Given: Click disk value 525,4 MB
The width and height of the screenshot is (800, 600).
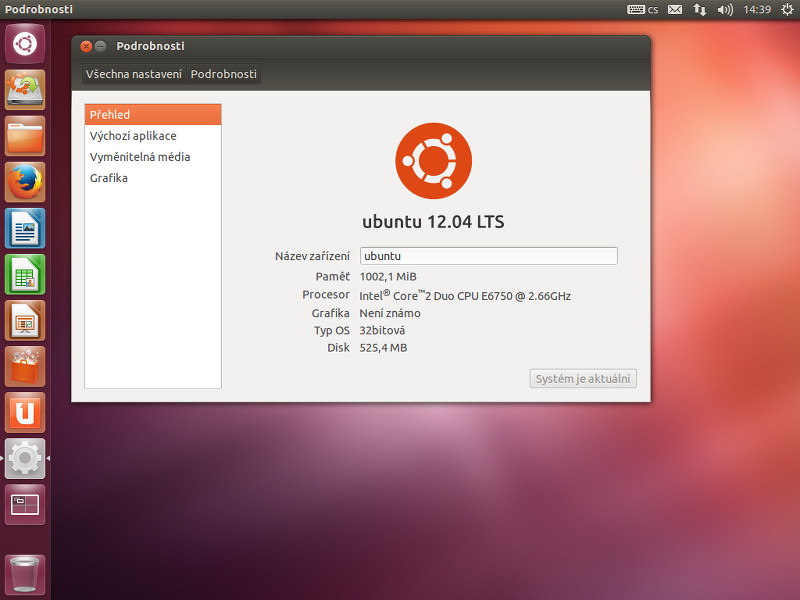Looking at the screenshot, I should click(x=383, y=348).
